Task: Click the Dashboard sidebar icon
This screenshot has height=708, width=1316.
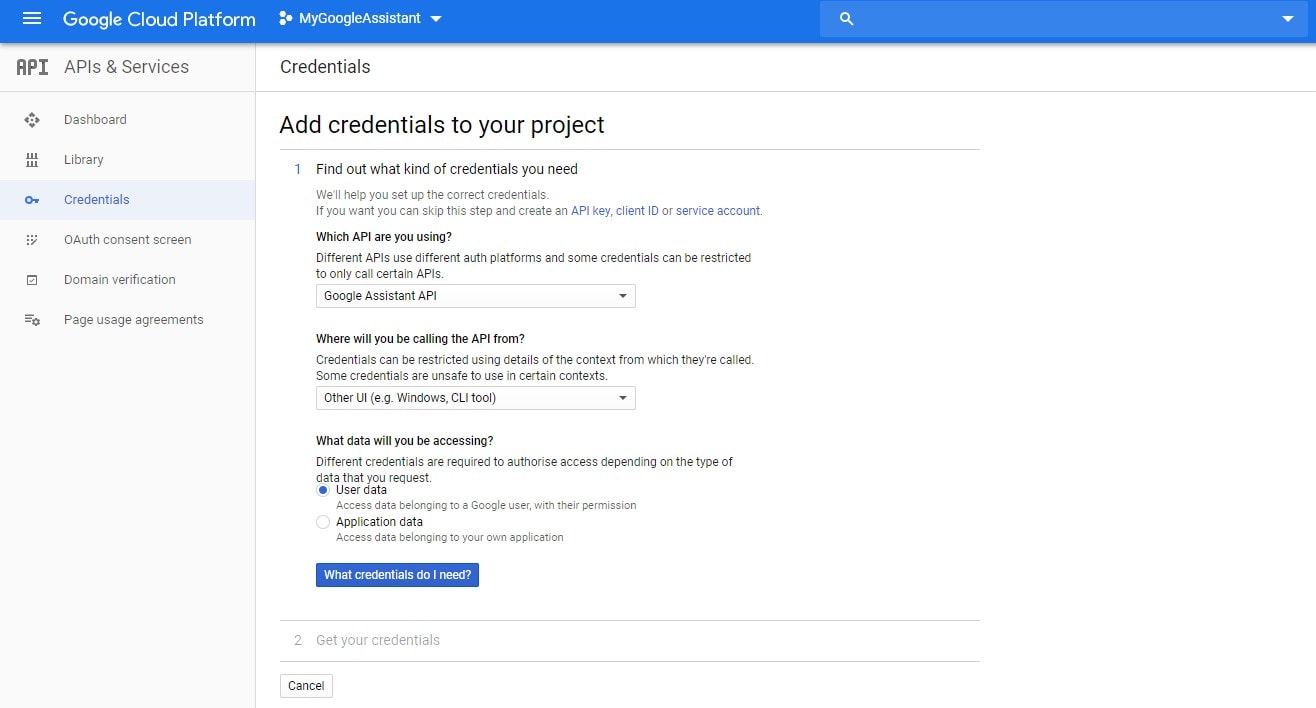Action: coord(32,120)
